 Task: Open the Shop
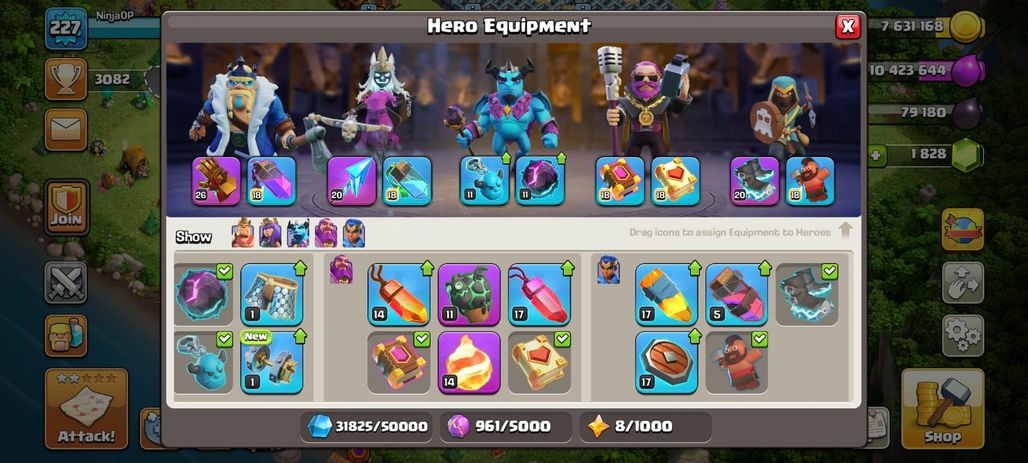pyautogui.click(x=942, y=409)
